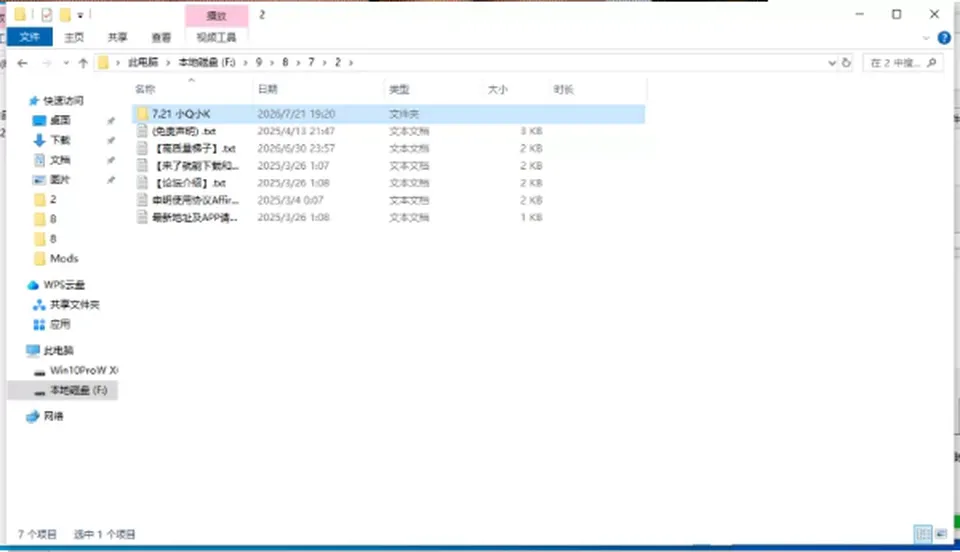This screenshot has height=552, width=960.
Task: Expand the ribbon with the chevron
Action: pos(926,38)
